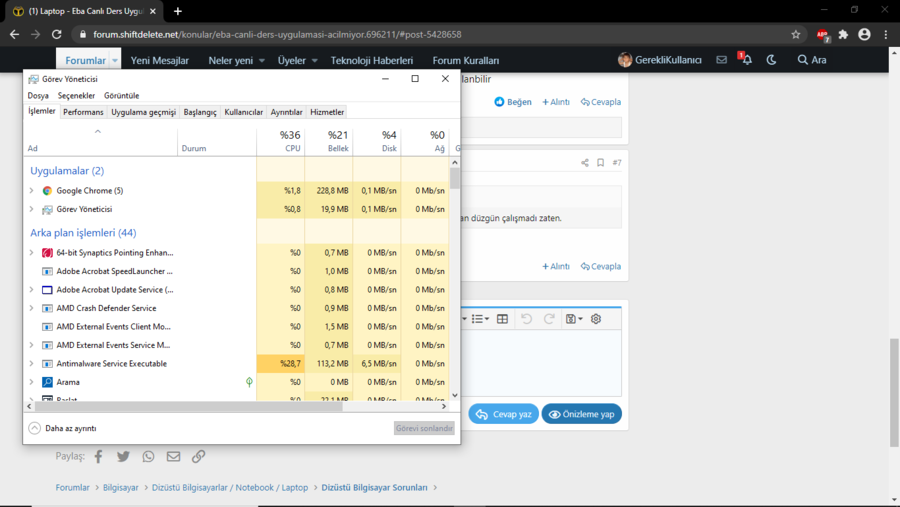The height and width of the screenshot is (507, 900).
Task: Click the Task Manager vertical scrollbar
Action: click(x=455, y=280)
